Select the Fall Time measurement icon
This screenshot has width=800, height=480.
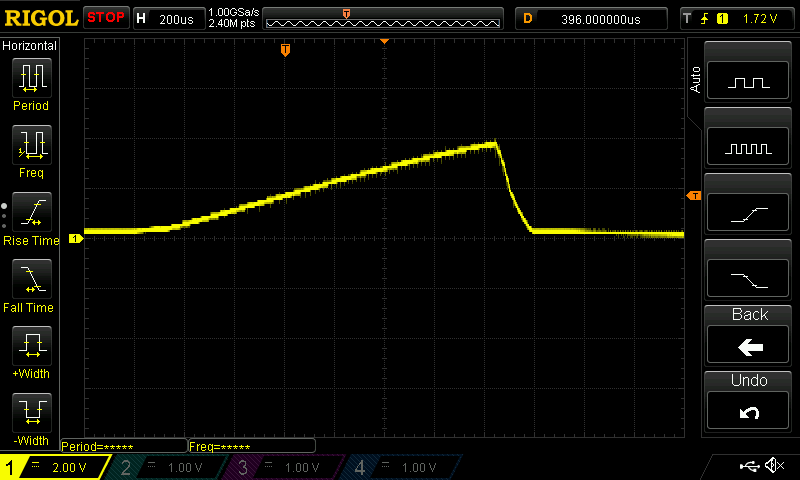(32, 279)
